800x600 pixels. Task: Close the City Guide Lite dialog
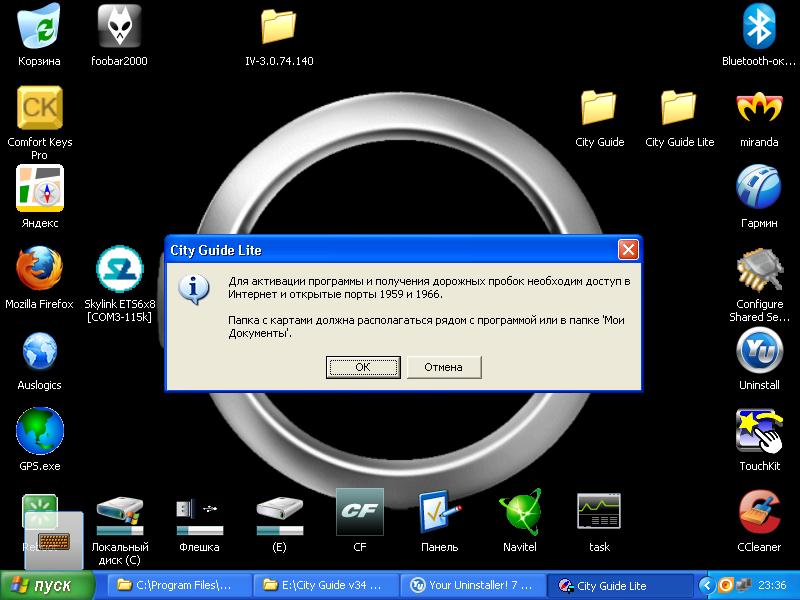tap(627, 250)
